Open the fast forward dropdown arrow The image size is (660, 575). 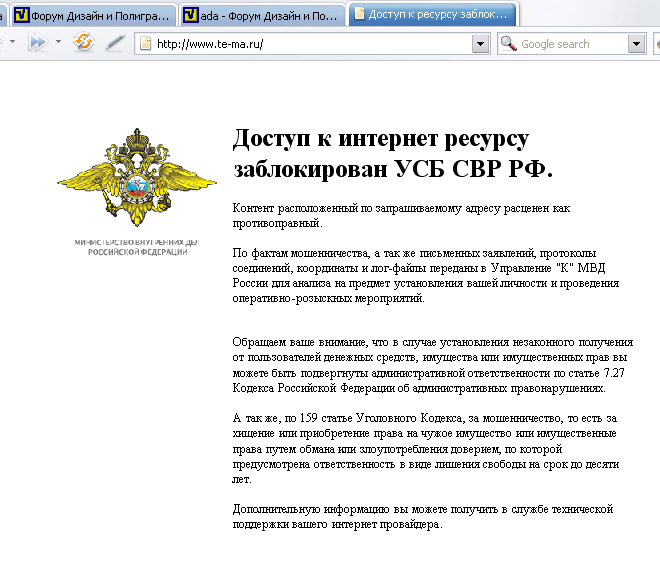pos(59,42)
